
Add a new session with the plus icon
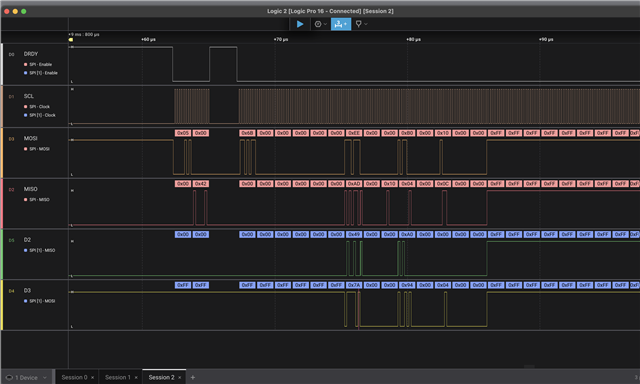click(x=193, y=377)
